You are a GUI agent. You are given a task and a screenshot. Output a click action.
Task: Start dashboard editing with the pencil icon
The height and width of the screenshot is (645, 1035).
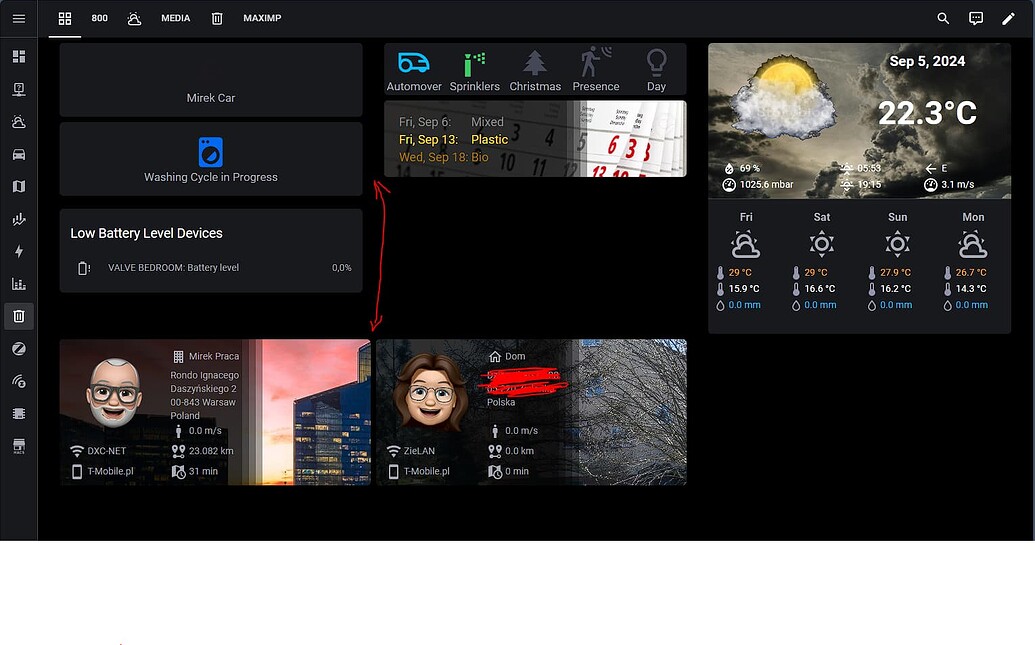[1008, 18]
